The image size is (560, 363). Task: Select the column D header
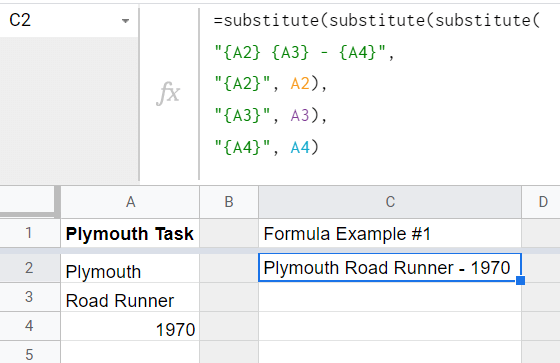[541, 202]
